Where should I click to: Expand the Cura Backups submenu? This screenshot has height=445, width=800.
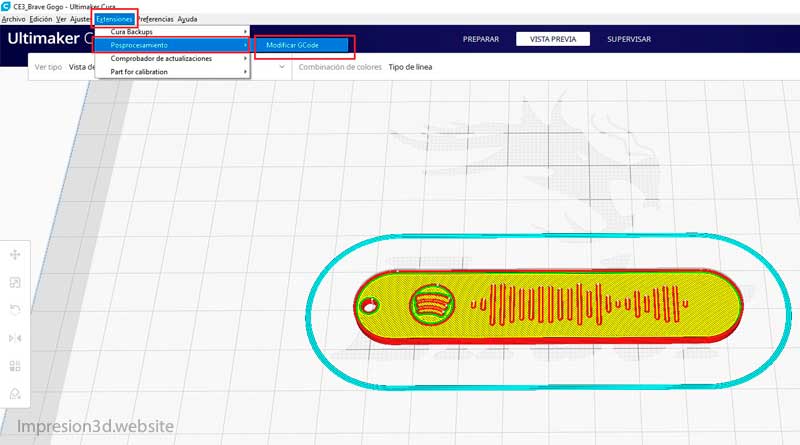[x=172, y=32]
